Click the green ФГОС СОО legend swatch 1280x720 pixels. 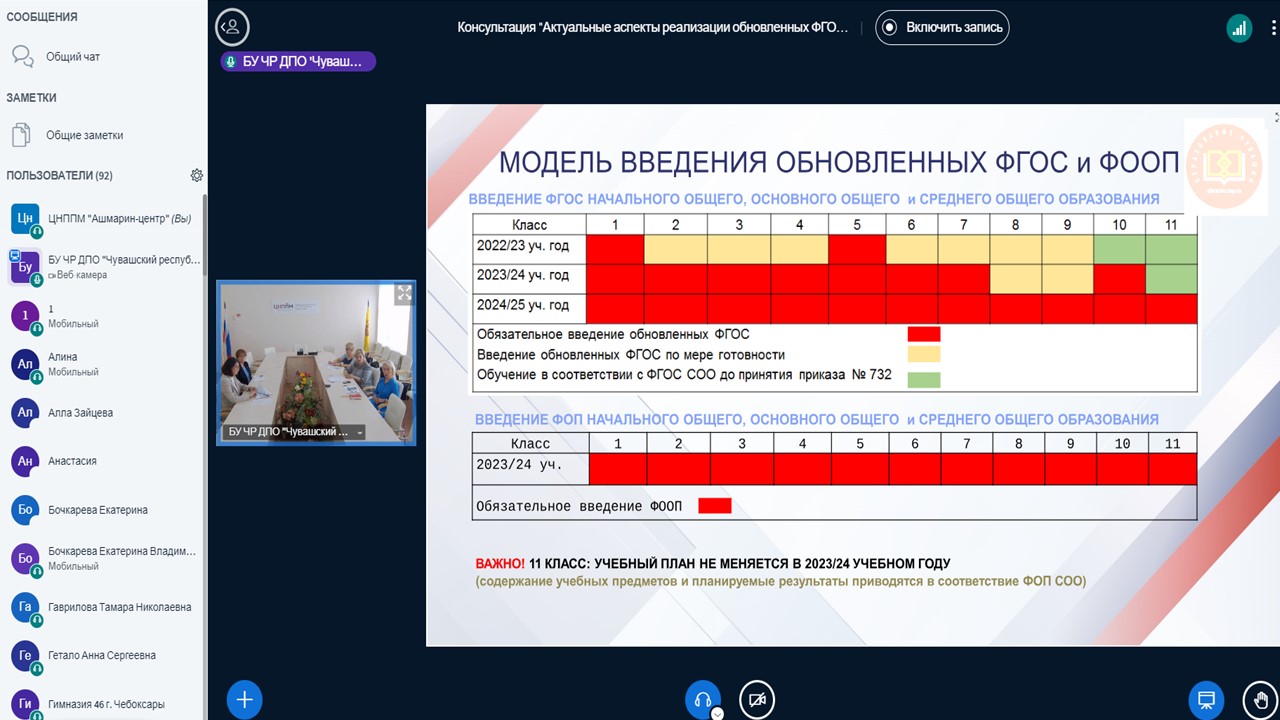[x=923, y=379]
